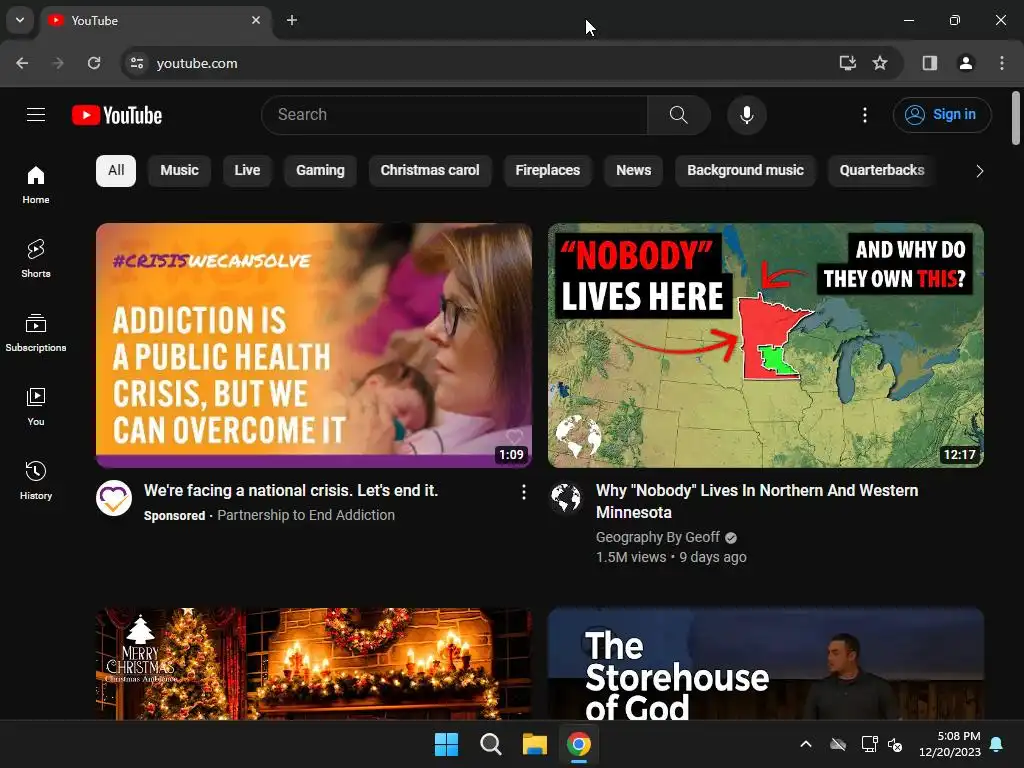The width and height of the screenshot is (1024, 768).
Task: Select the Gaming filter chip
Action: [320, 170]
